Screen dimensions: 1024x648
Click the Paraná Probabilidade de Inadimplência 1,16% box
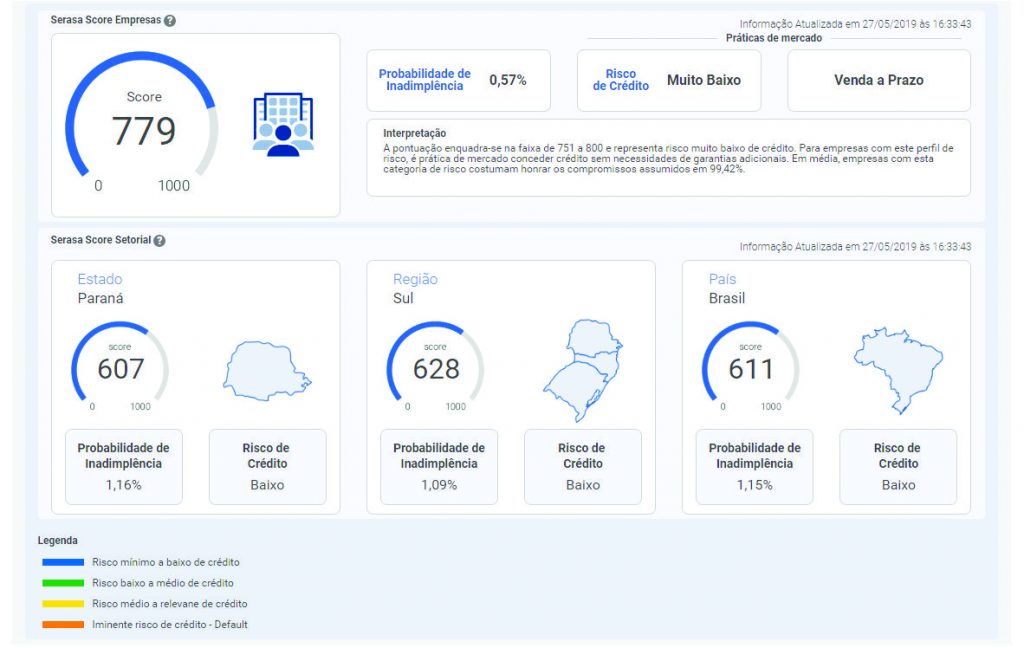tap(123, 466)
